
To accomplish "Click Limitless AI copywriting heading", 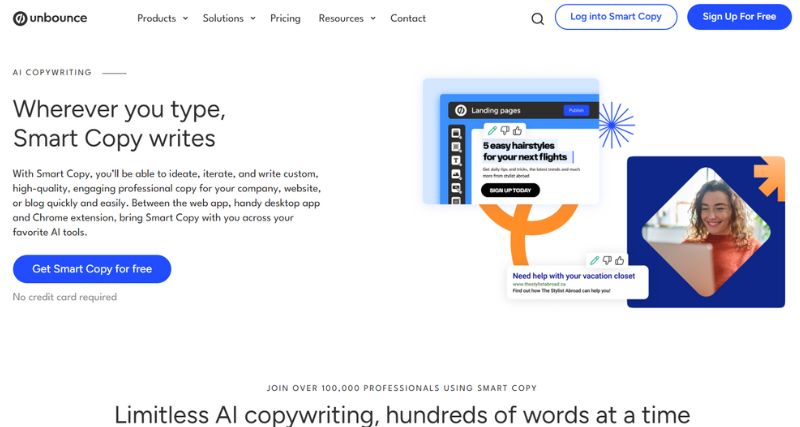I will (x=402, y=415).
